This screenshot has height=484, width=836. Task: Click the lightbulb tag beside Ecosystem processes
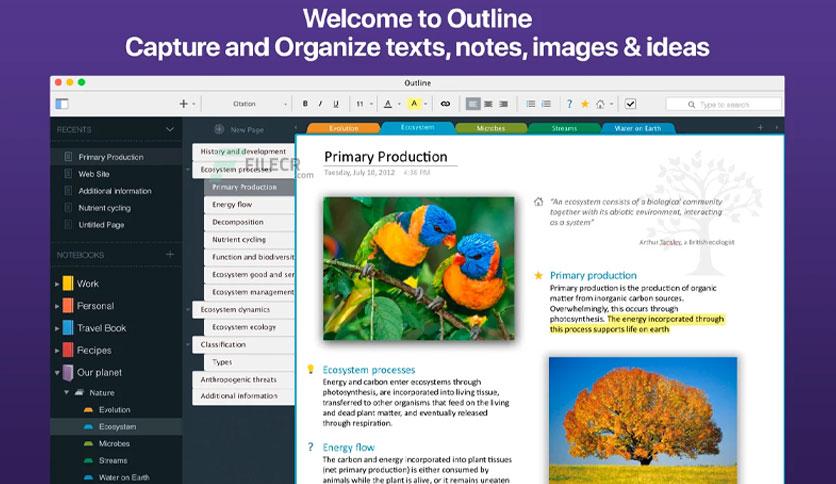[x=310, y=369]
